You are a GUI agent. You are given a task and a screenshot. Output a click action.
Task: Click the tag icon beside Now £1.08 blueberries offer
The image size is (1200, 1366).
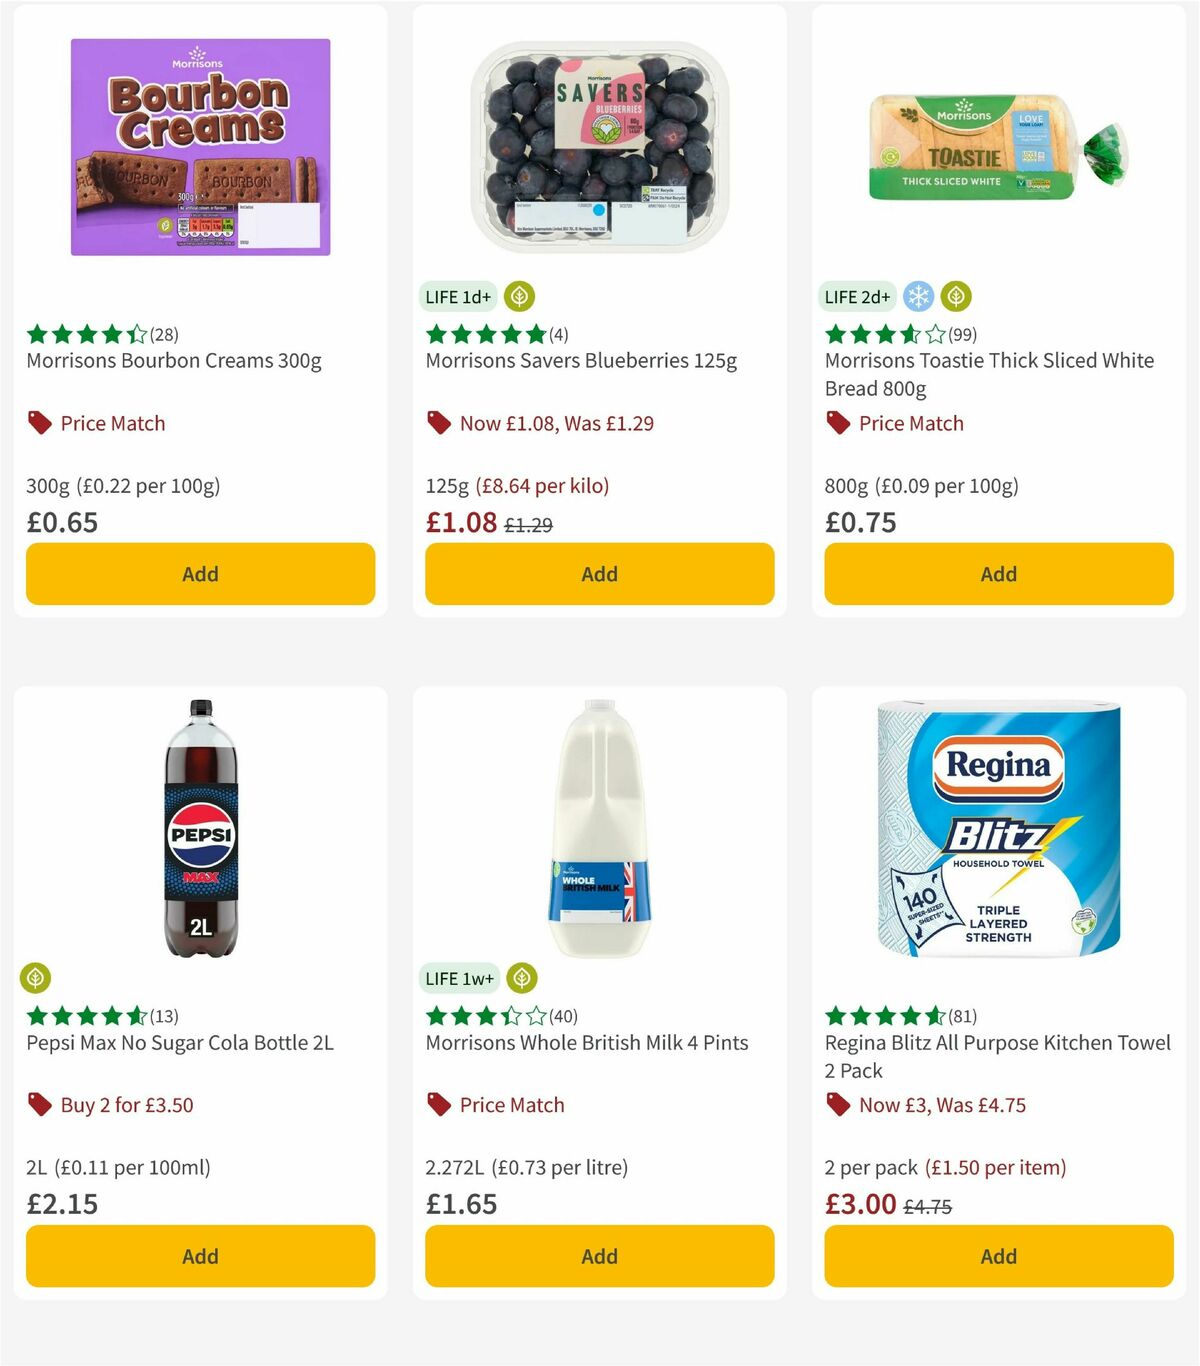coord(437,423)
